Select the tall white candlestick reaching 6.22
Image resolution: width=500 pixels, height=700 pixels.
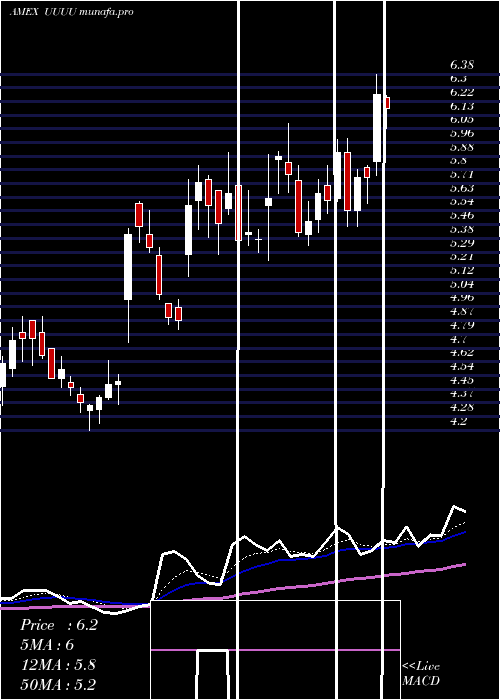(x=377, y=128)
